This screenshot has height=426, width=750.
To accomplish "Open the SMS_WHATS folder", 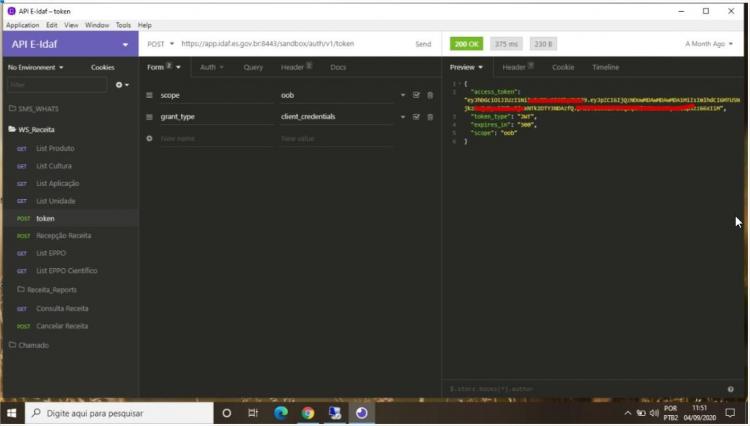I will (x=34, y=109).
